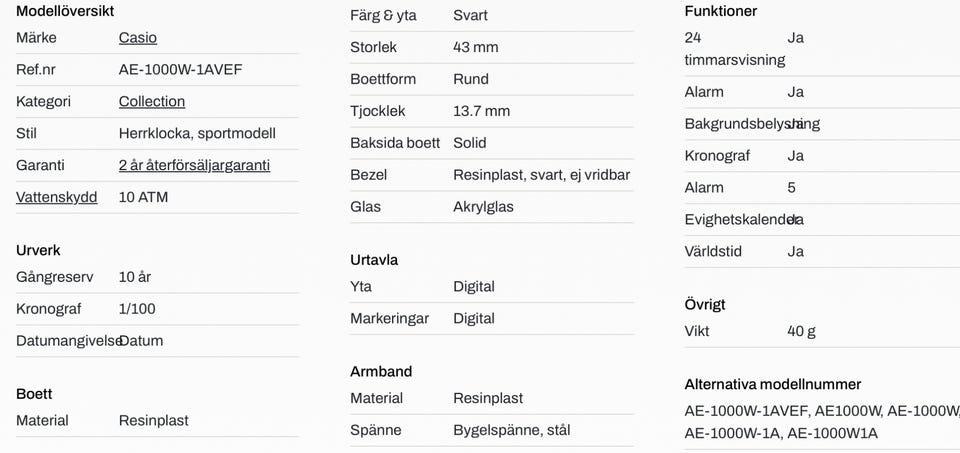Select the 10 ATM water resistance value
The image size is (960, 453).
coord(143,197)
